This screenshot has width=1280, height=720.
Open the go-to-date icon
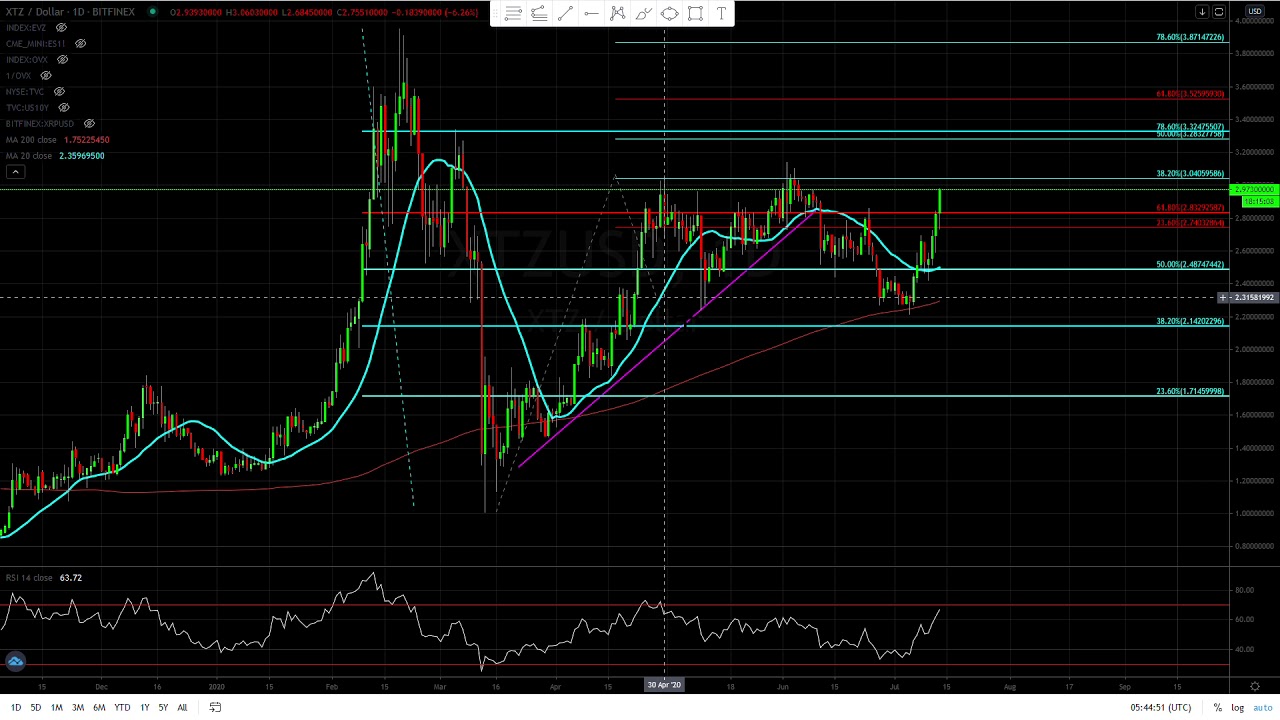(x=215, y=707)
